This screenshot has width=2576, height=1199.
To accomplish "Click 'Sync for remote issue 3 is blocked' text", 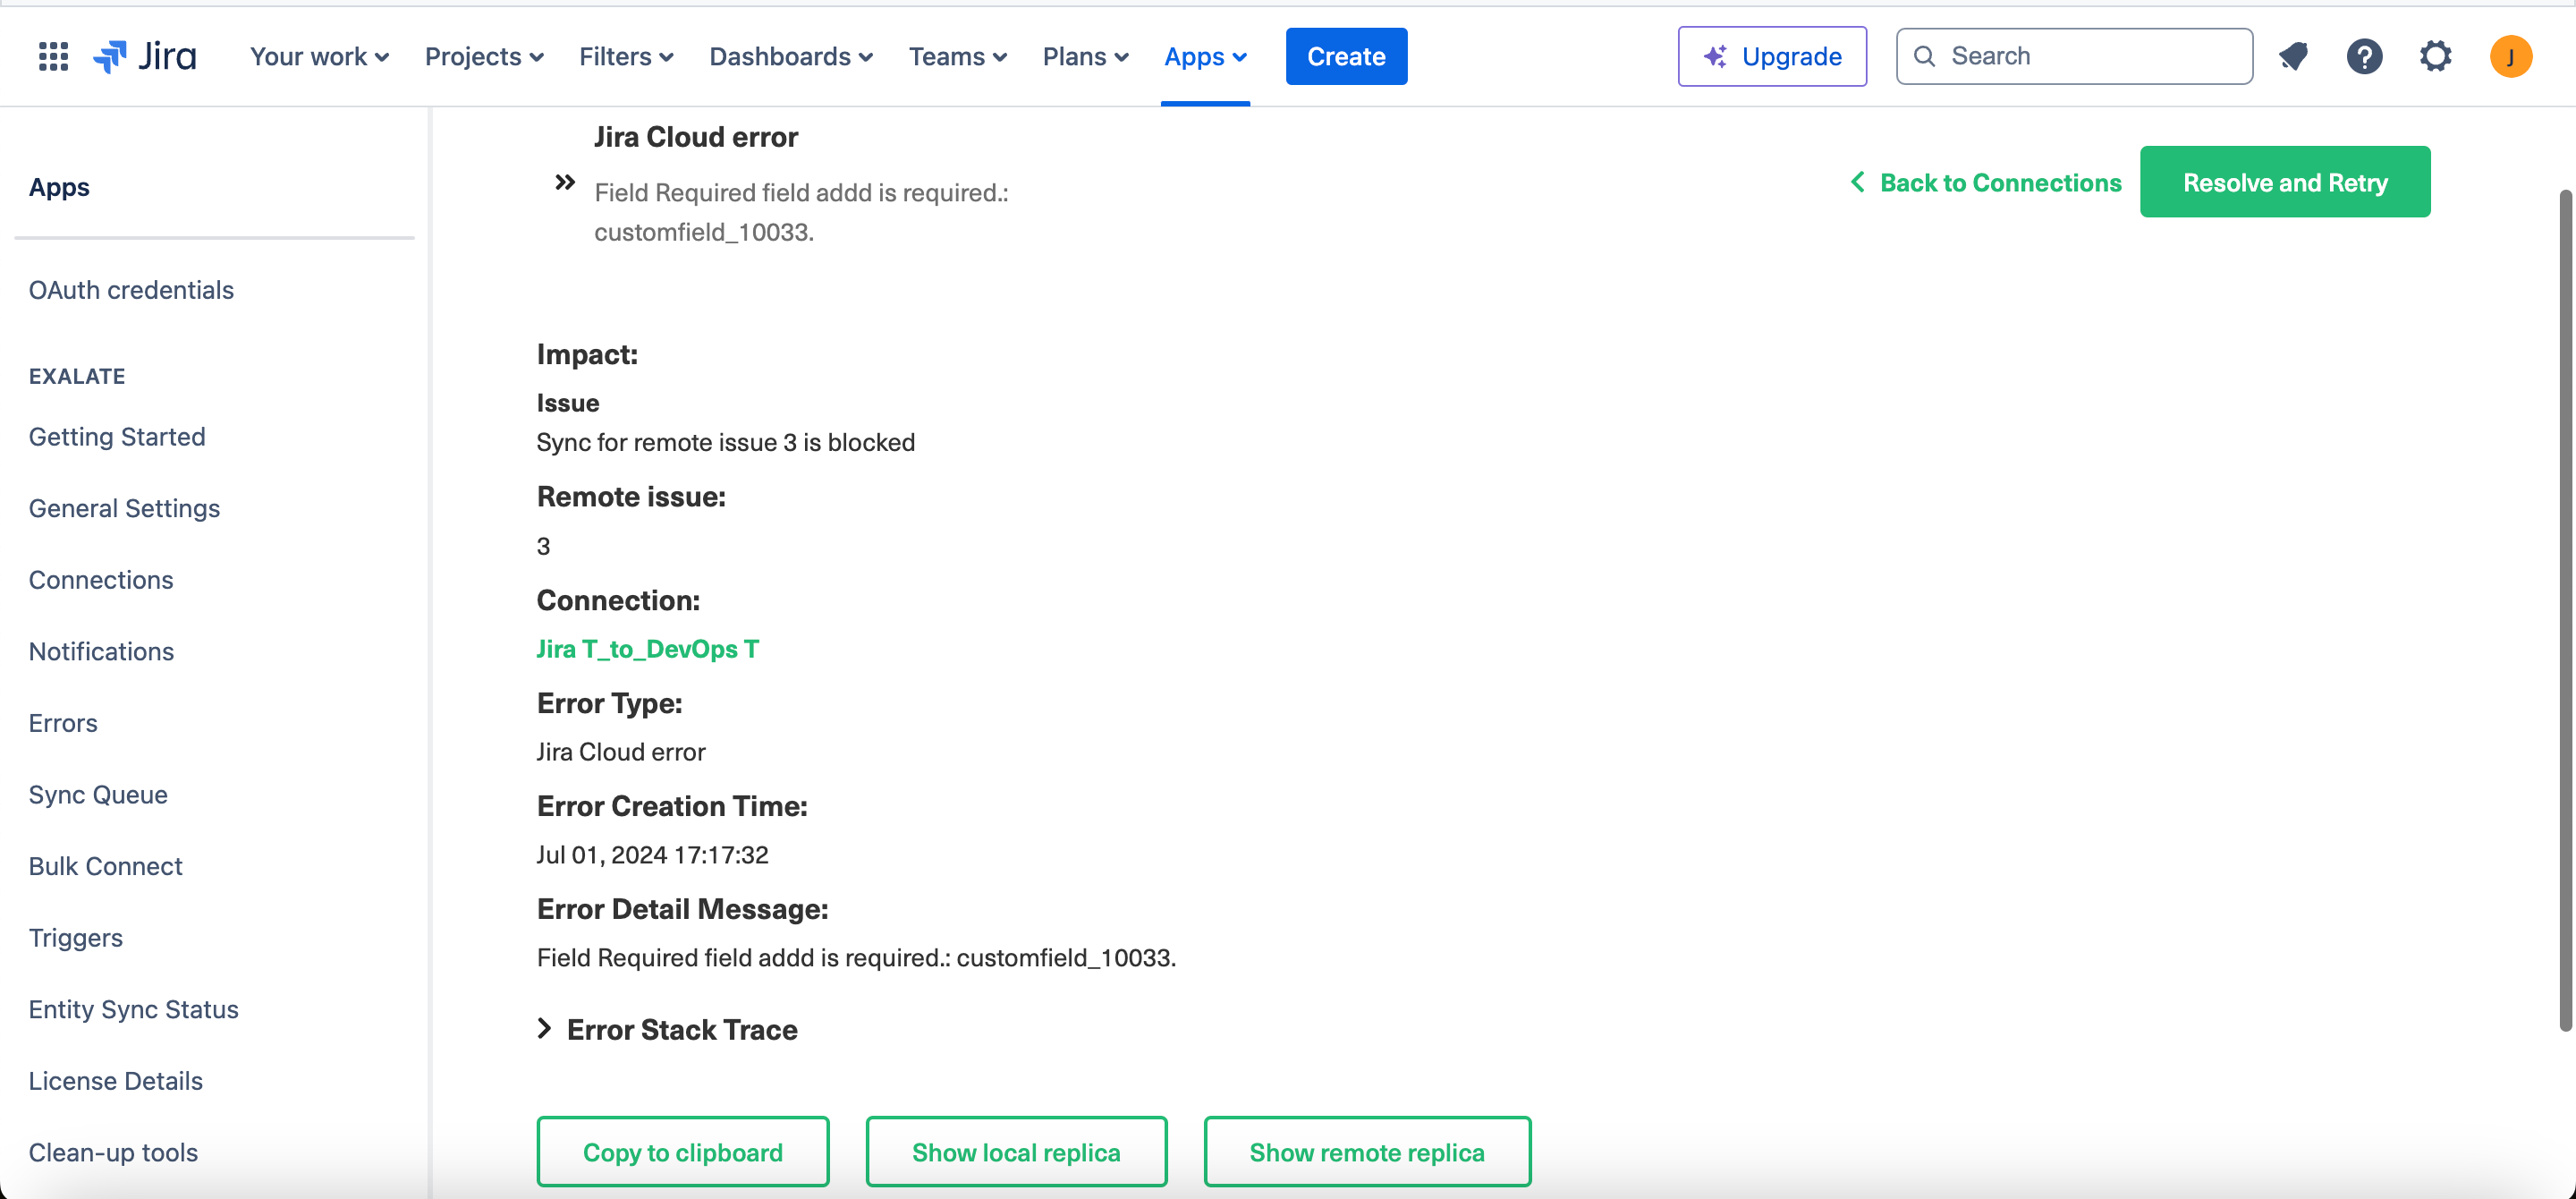I will point(725,442).
